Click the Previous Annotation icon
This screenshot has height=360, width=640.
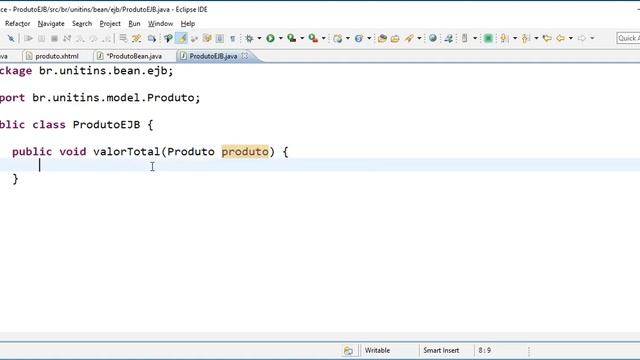point(526,38)
